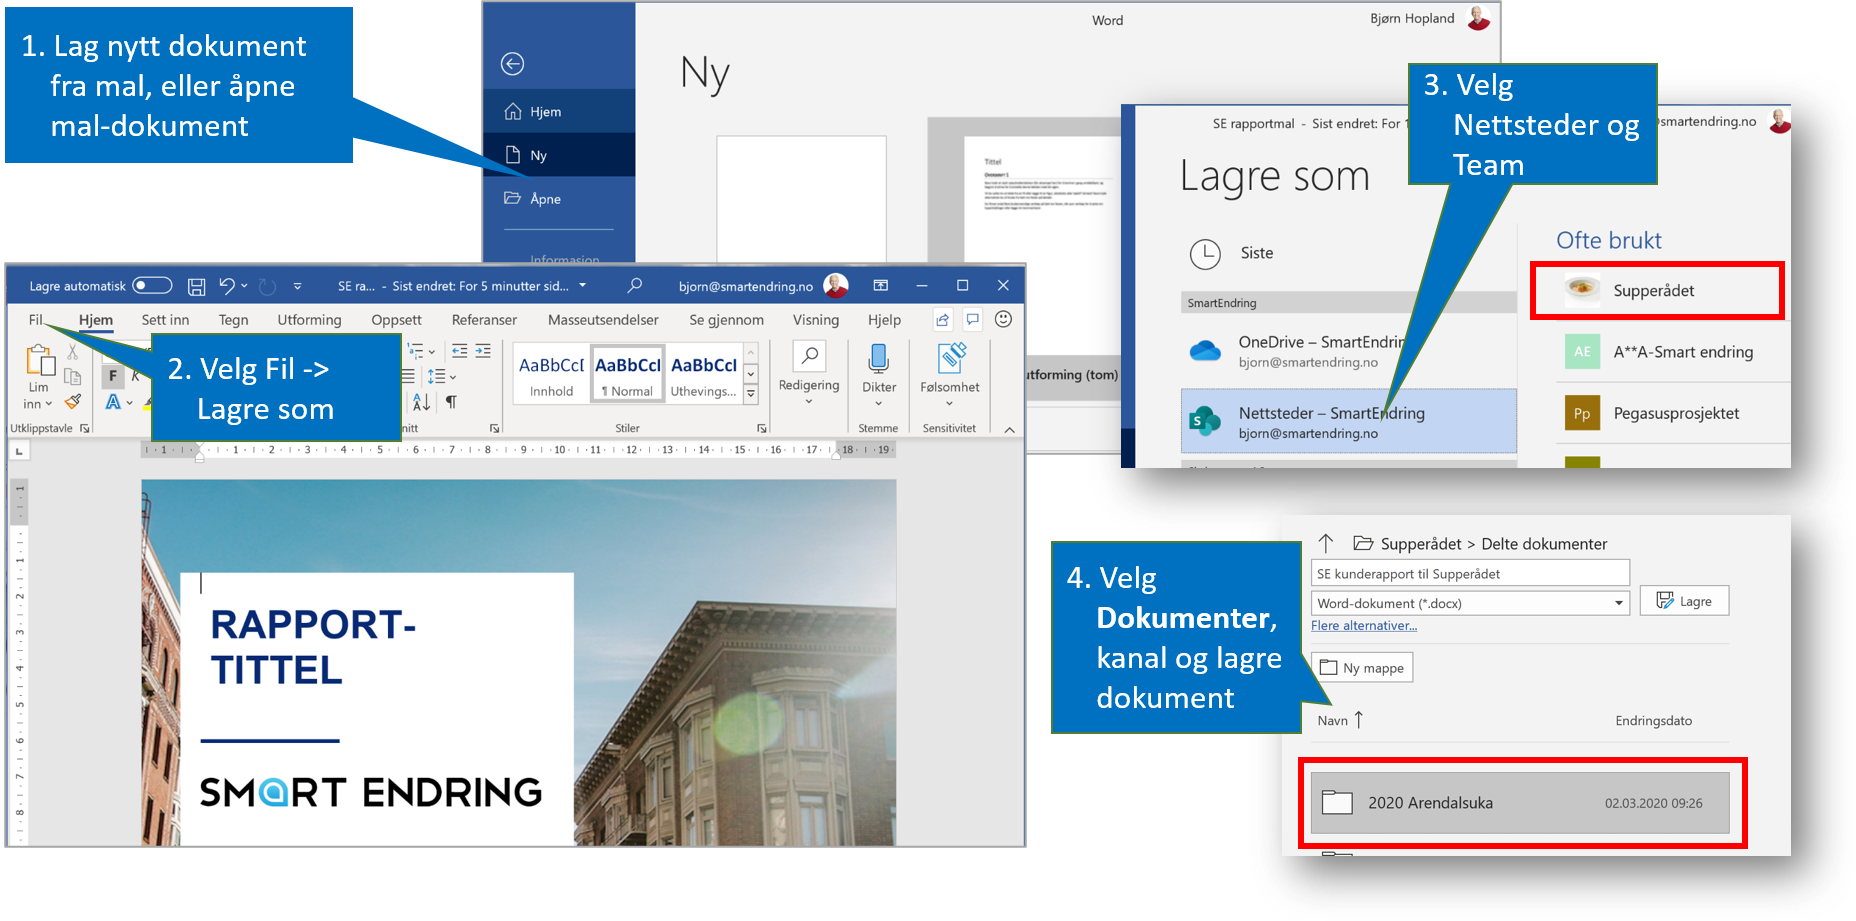Click the Copy icon
Image resolution: width=1856 pixels, height=921 pixels.
click(72, 377)
